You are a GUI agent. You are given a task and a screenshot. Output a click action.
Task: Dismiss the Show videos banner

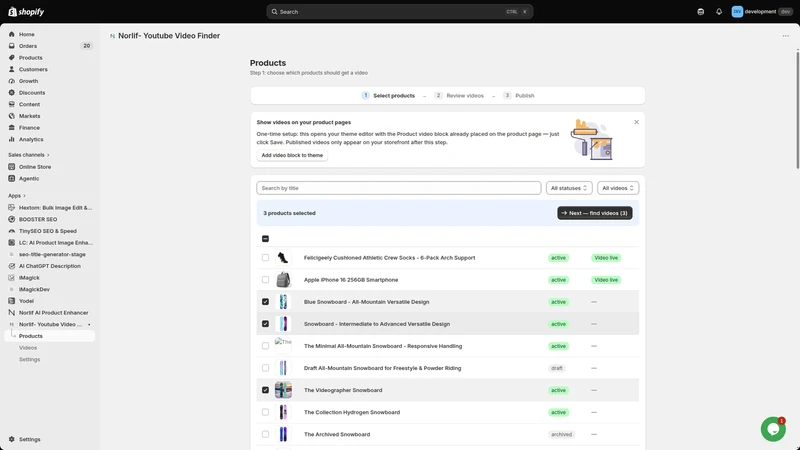[636, 122]
